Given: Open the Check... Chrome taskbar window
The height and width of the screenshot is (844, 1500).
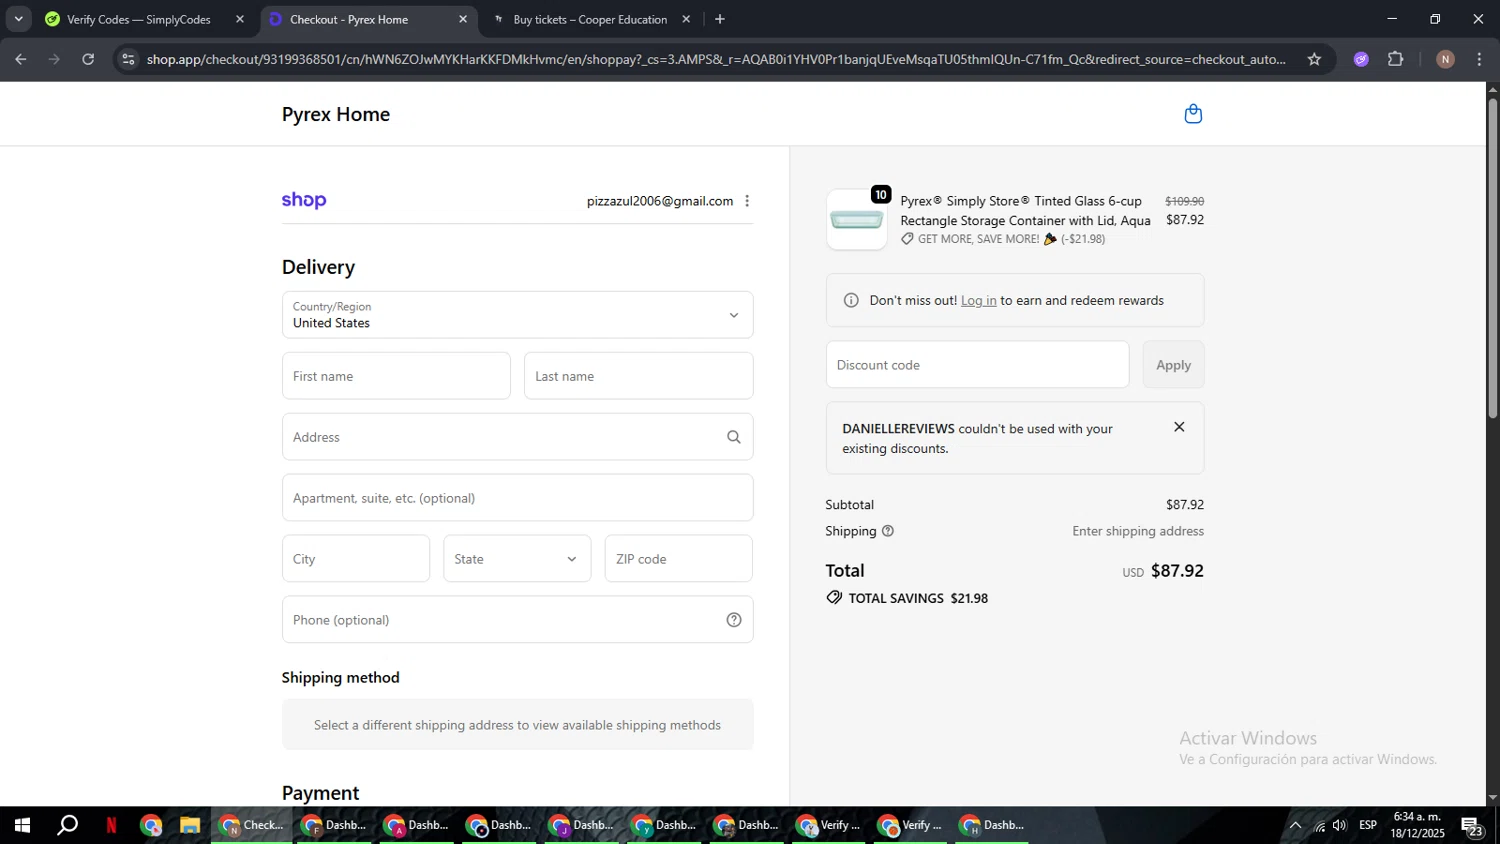Looking at the screenshot, I should (x=252, y=825).
